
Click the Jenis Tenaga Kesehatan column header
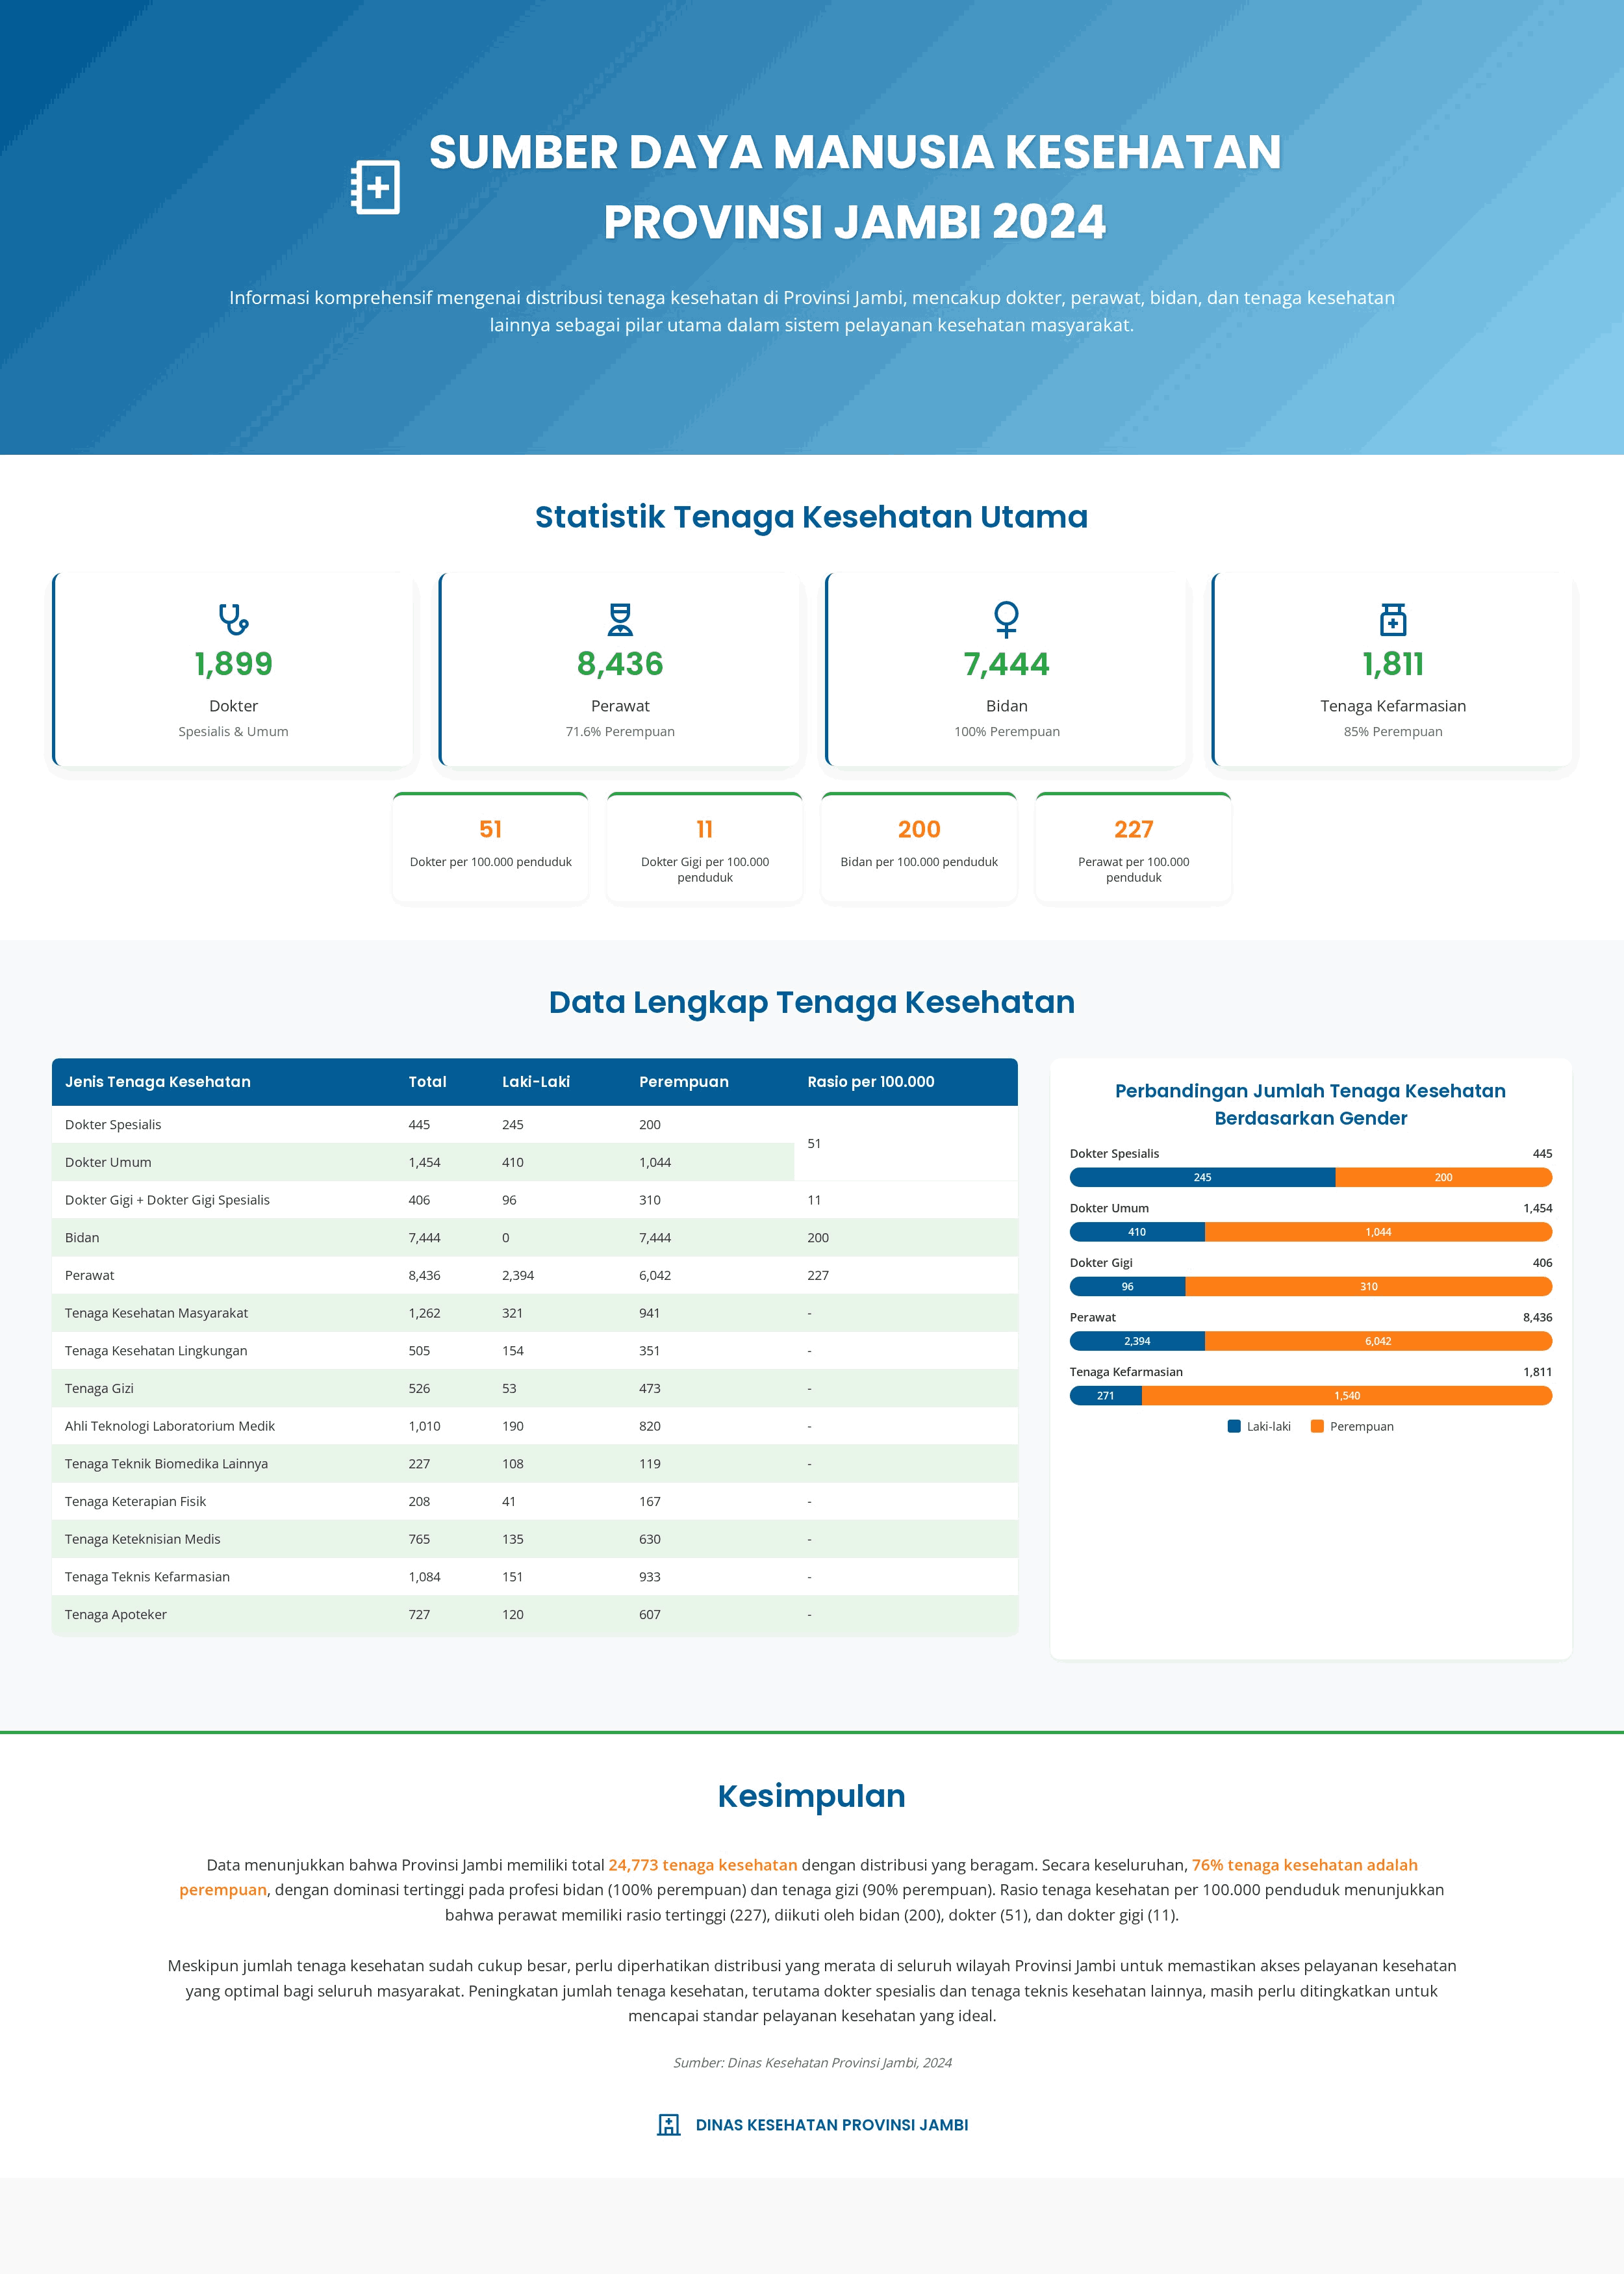point(158,1081)
